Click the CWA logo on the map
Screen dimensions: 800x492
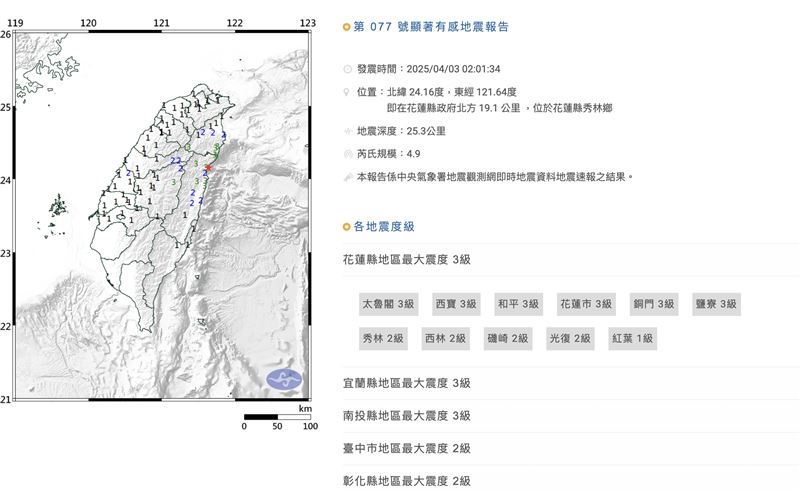(x=284, y=379)
